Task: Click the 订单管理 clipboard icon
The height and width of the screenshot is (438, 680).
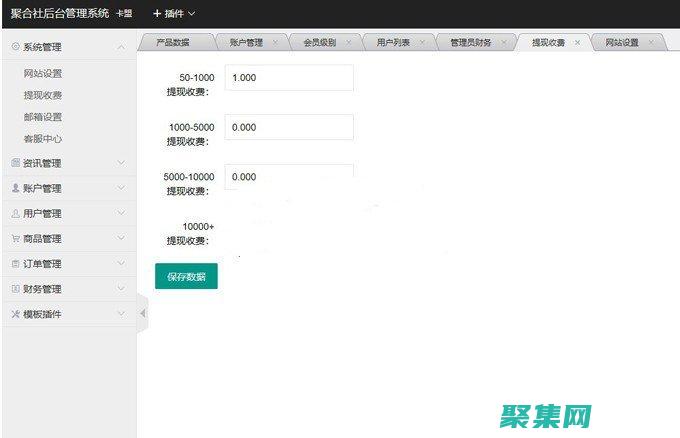Action: pos(16,263)
